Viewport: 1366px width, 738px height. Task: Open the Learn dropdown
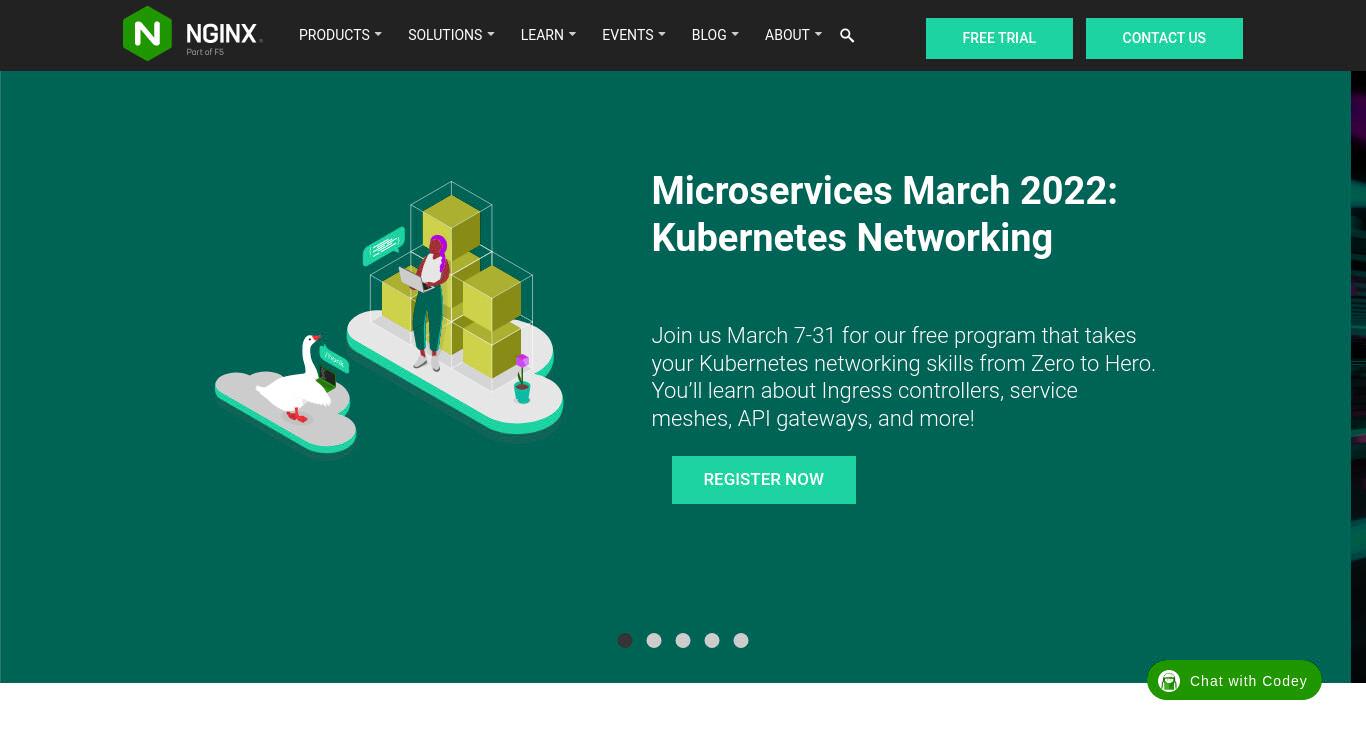[x=548, y=35]
